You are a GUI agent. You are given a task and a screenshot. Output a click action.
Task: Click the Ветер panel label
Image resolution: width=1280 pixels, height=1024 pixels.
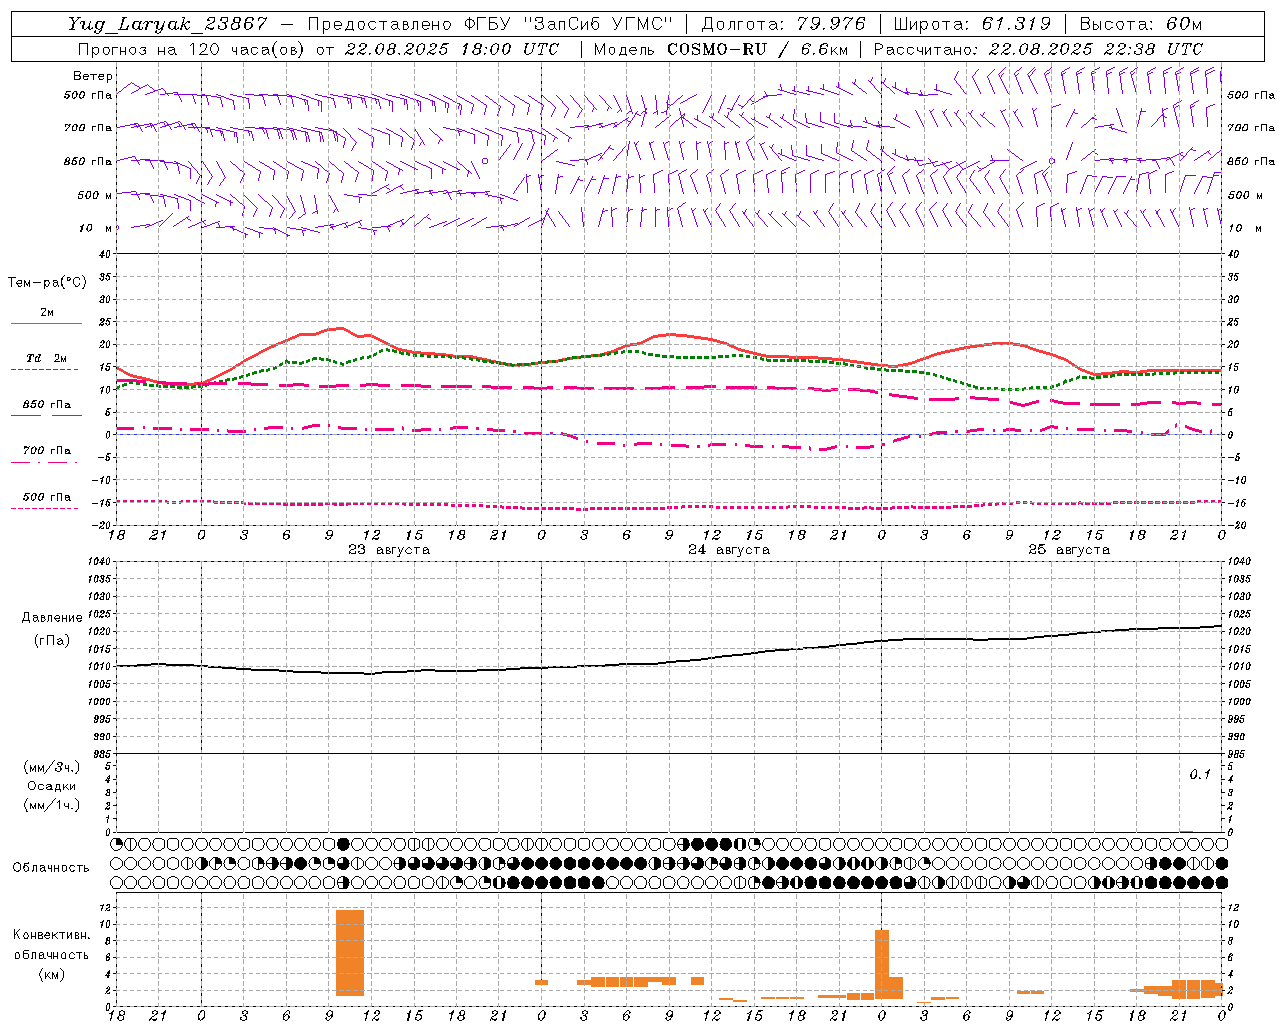tap(93, 76)
